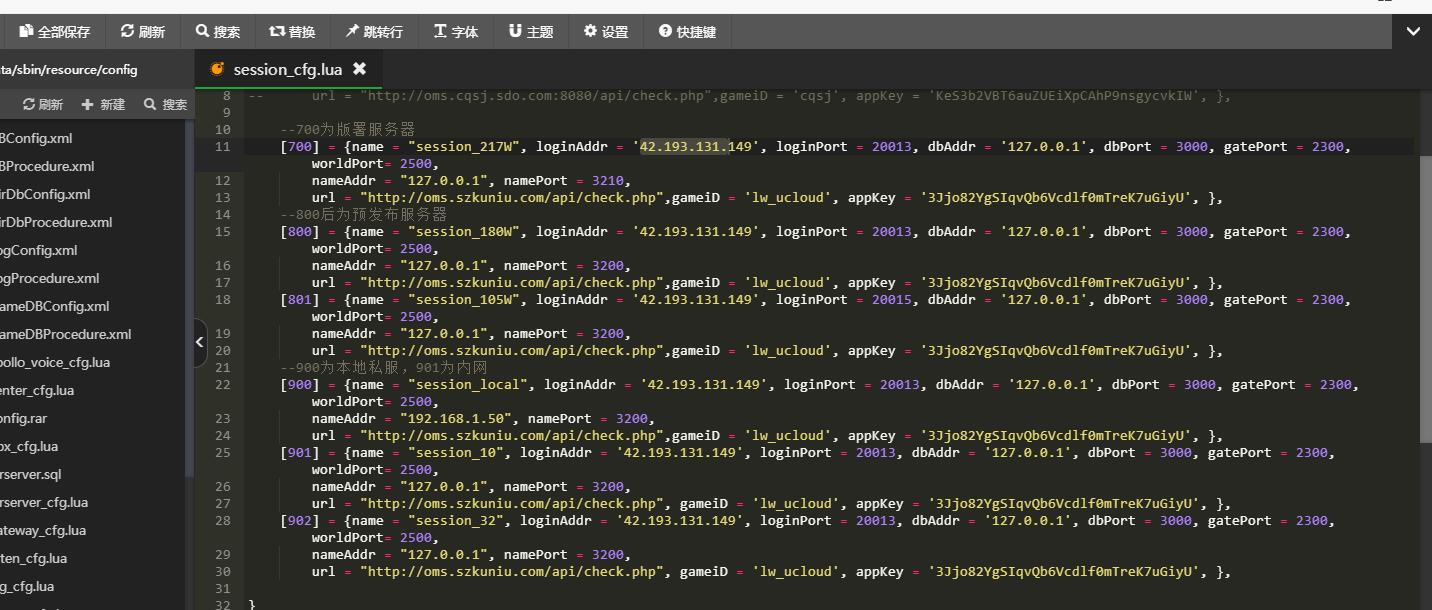Open apollo_voice_cfg.lua from the file list
1432x610 pixels.
pos(55,362)
